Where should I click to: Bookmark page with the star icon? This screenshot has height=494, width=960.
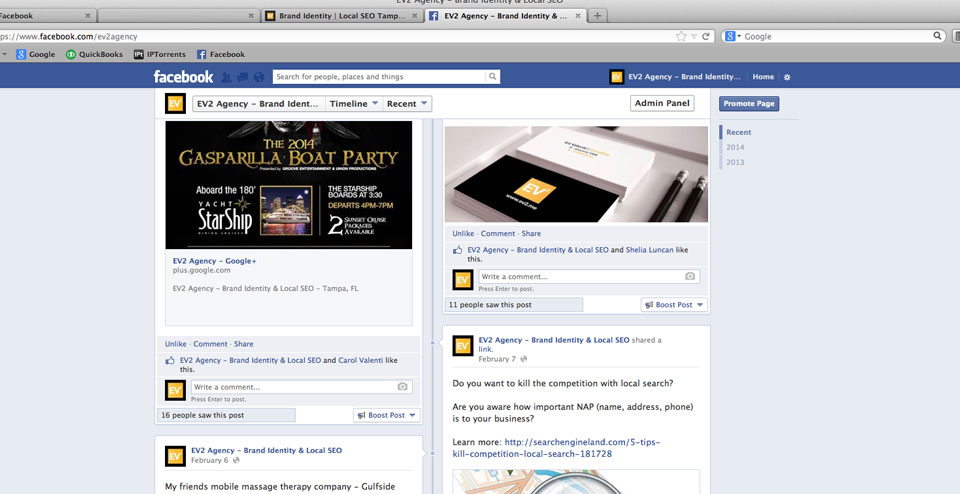681,36
